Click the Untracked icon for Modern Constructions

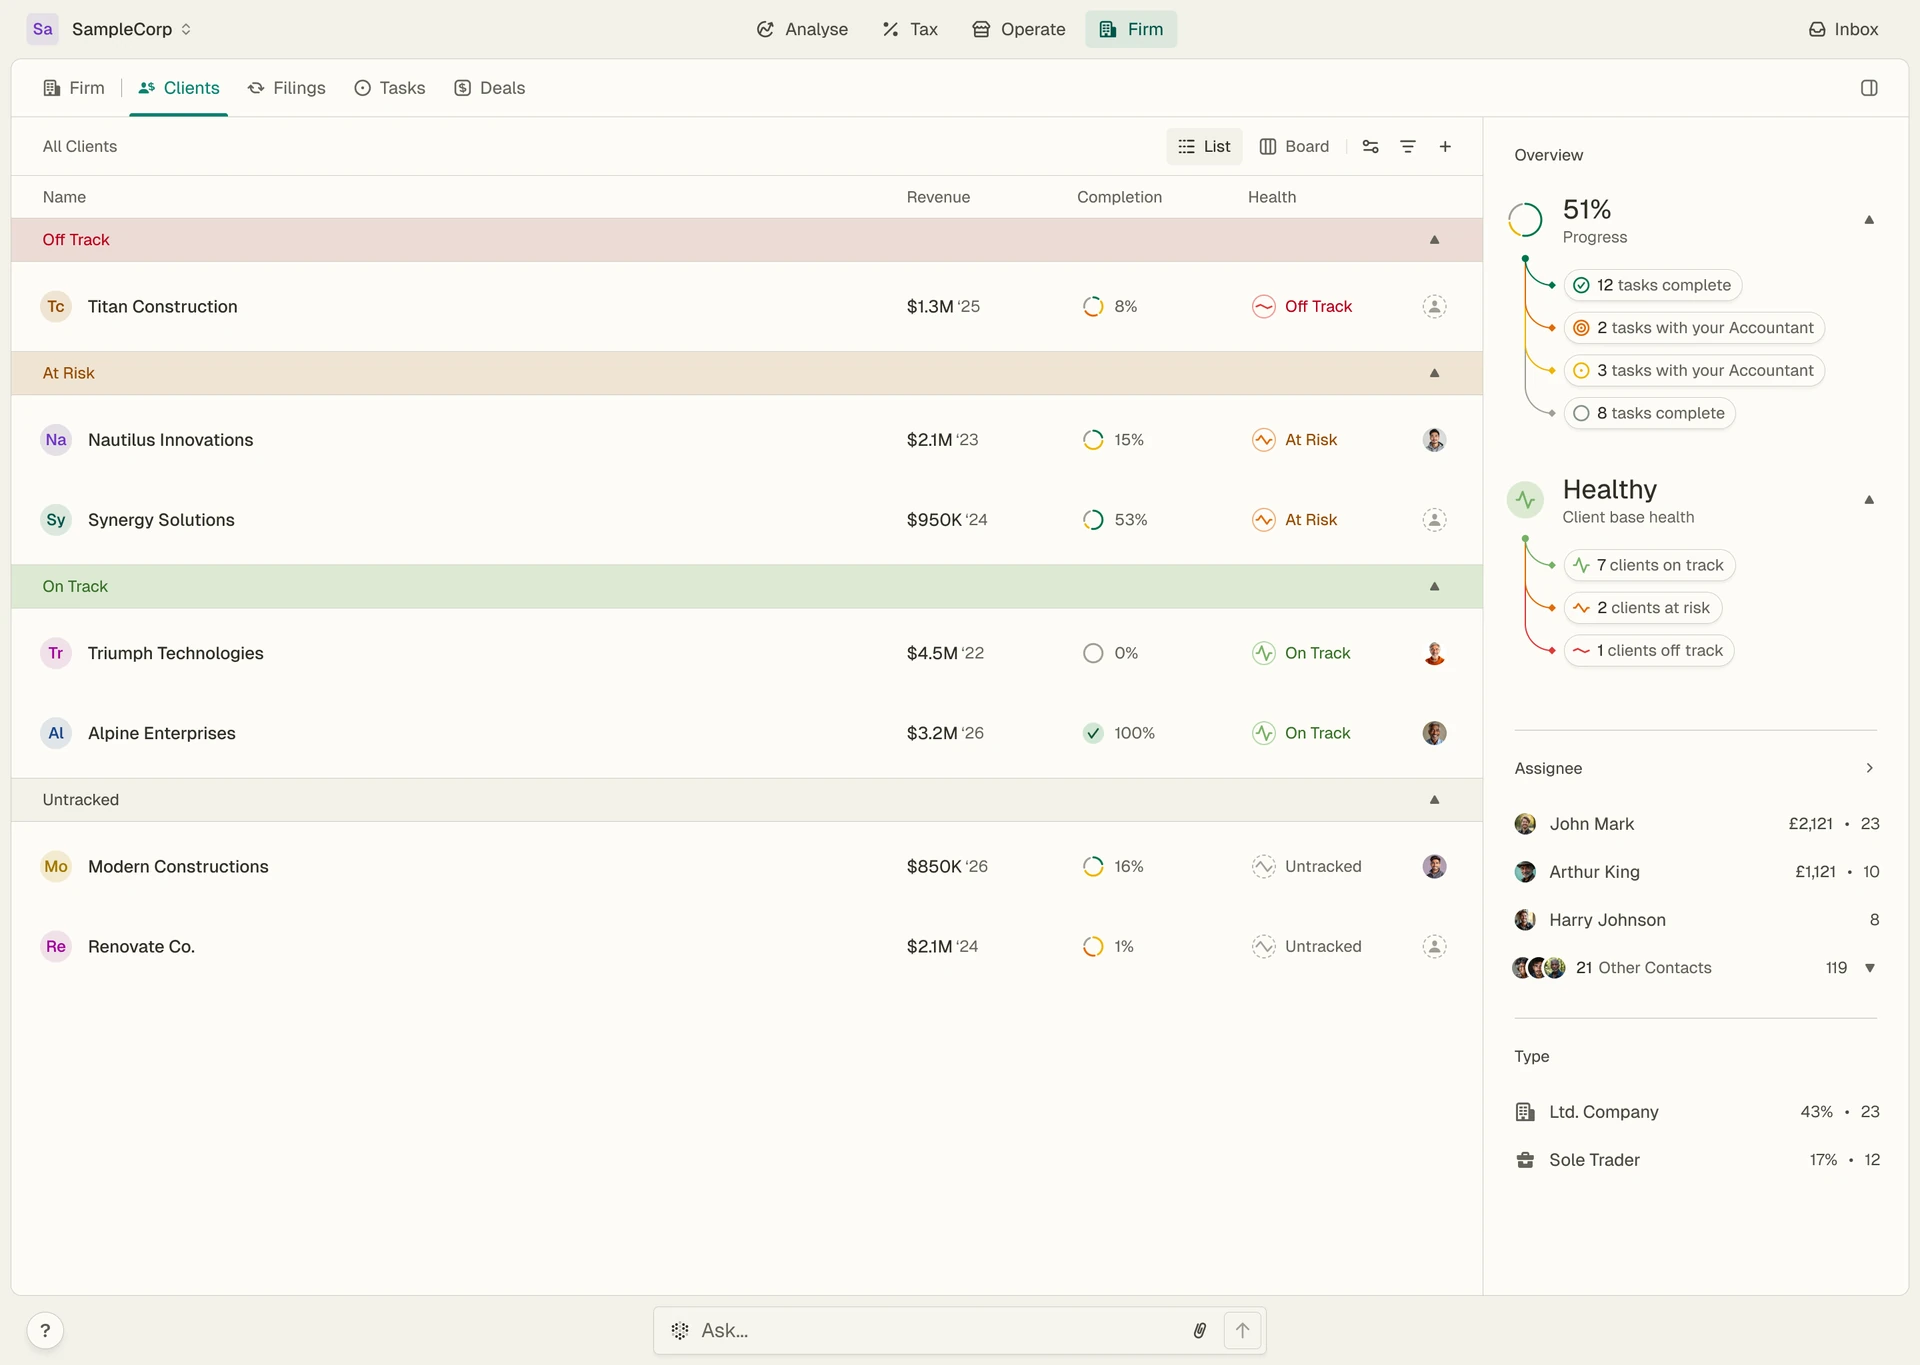coord(1263,866)
